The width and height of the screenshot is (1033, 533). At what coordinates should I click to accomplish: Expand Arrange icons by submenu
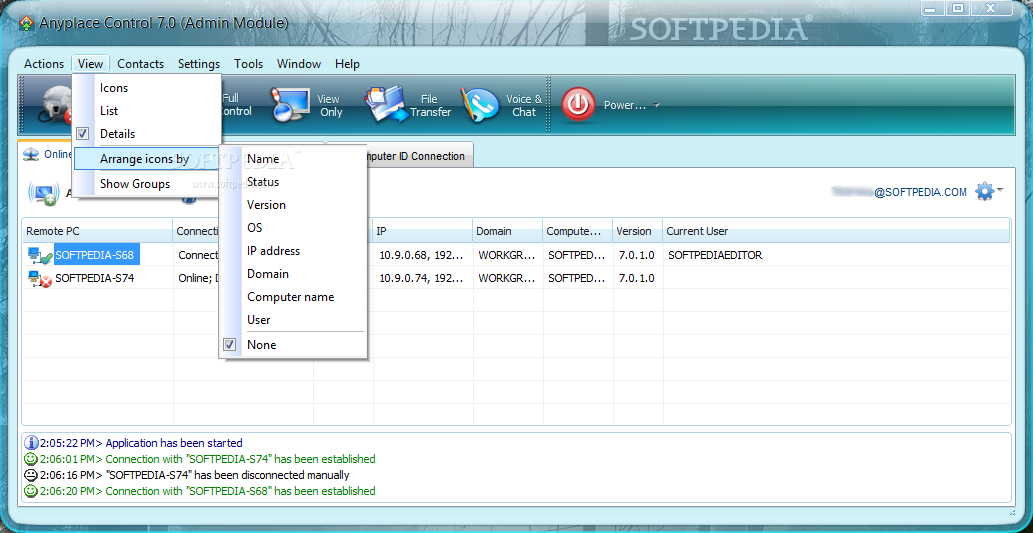(146, 159)
